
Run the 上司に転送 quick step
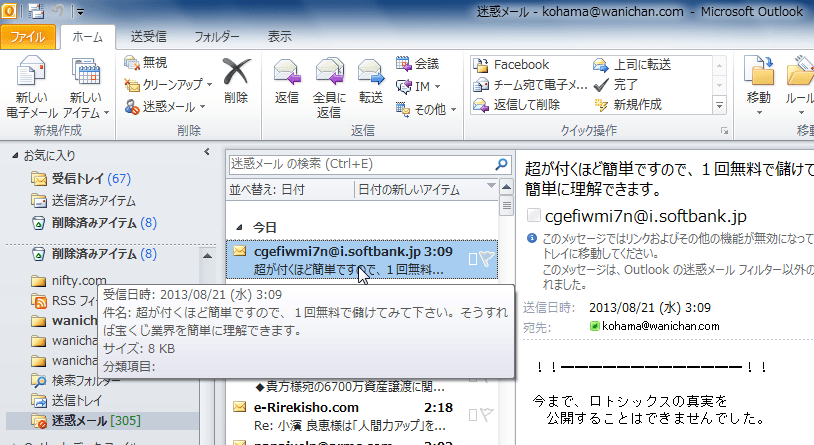632,64
